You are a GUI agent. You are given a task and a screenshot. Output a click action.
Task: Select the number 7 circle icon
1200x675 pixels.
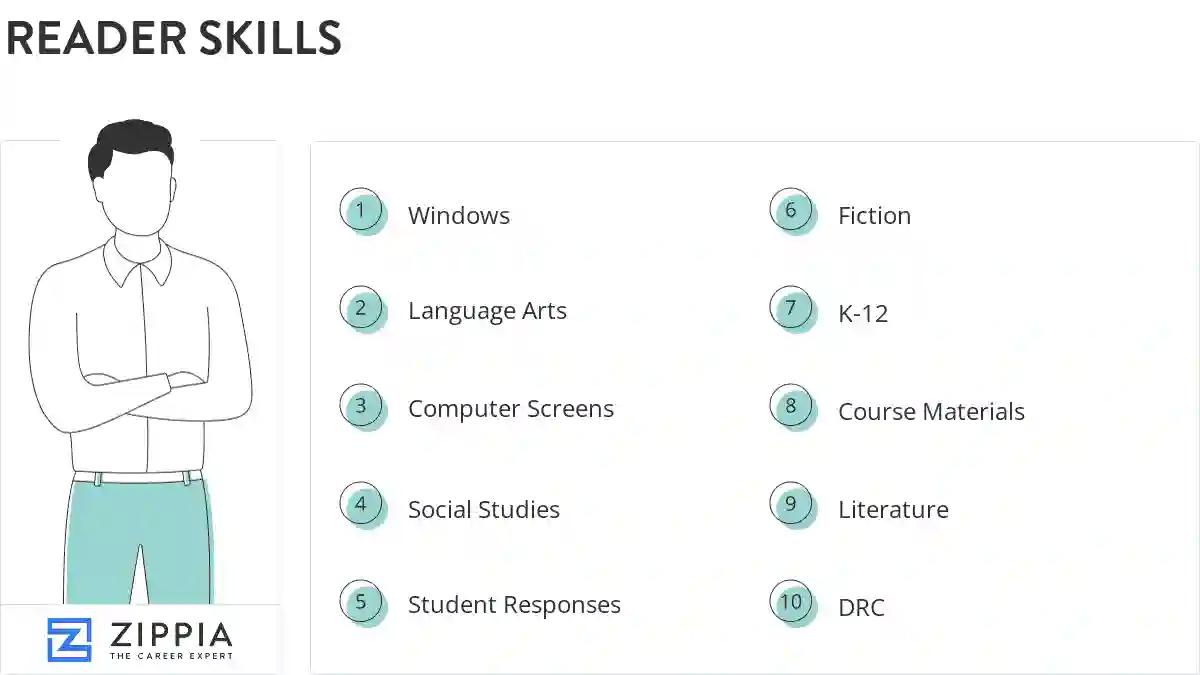point(791,308)
